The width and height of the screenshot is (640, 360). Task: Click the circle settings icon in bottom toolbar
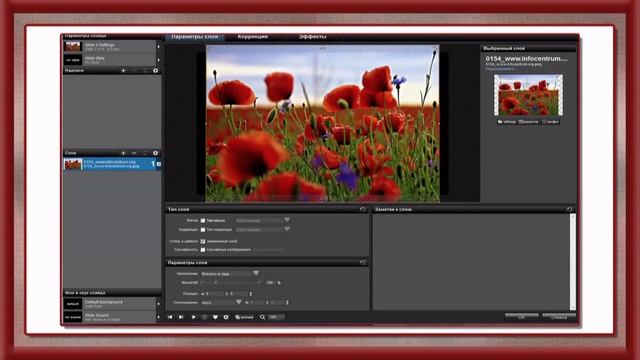pyautogui.click(x=226, y=317)
